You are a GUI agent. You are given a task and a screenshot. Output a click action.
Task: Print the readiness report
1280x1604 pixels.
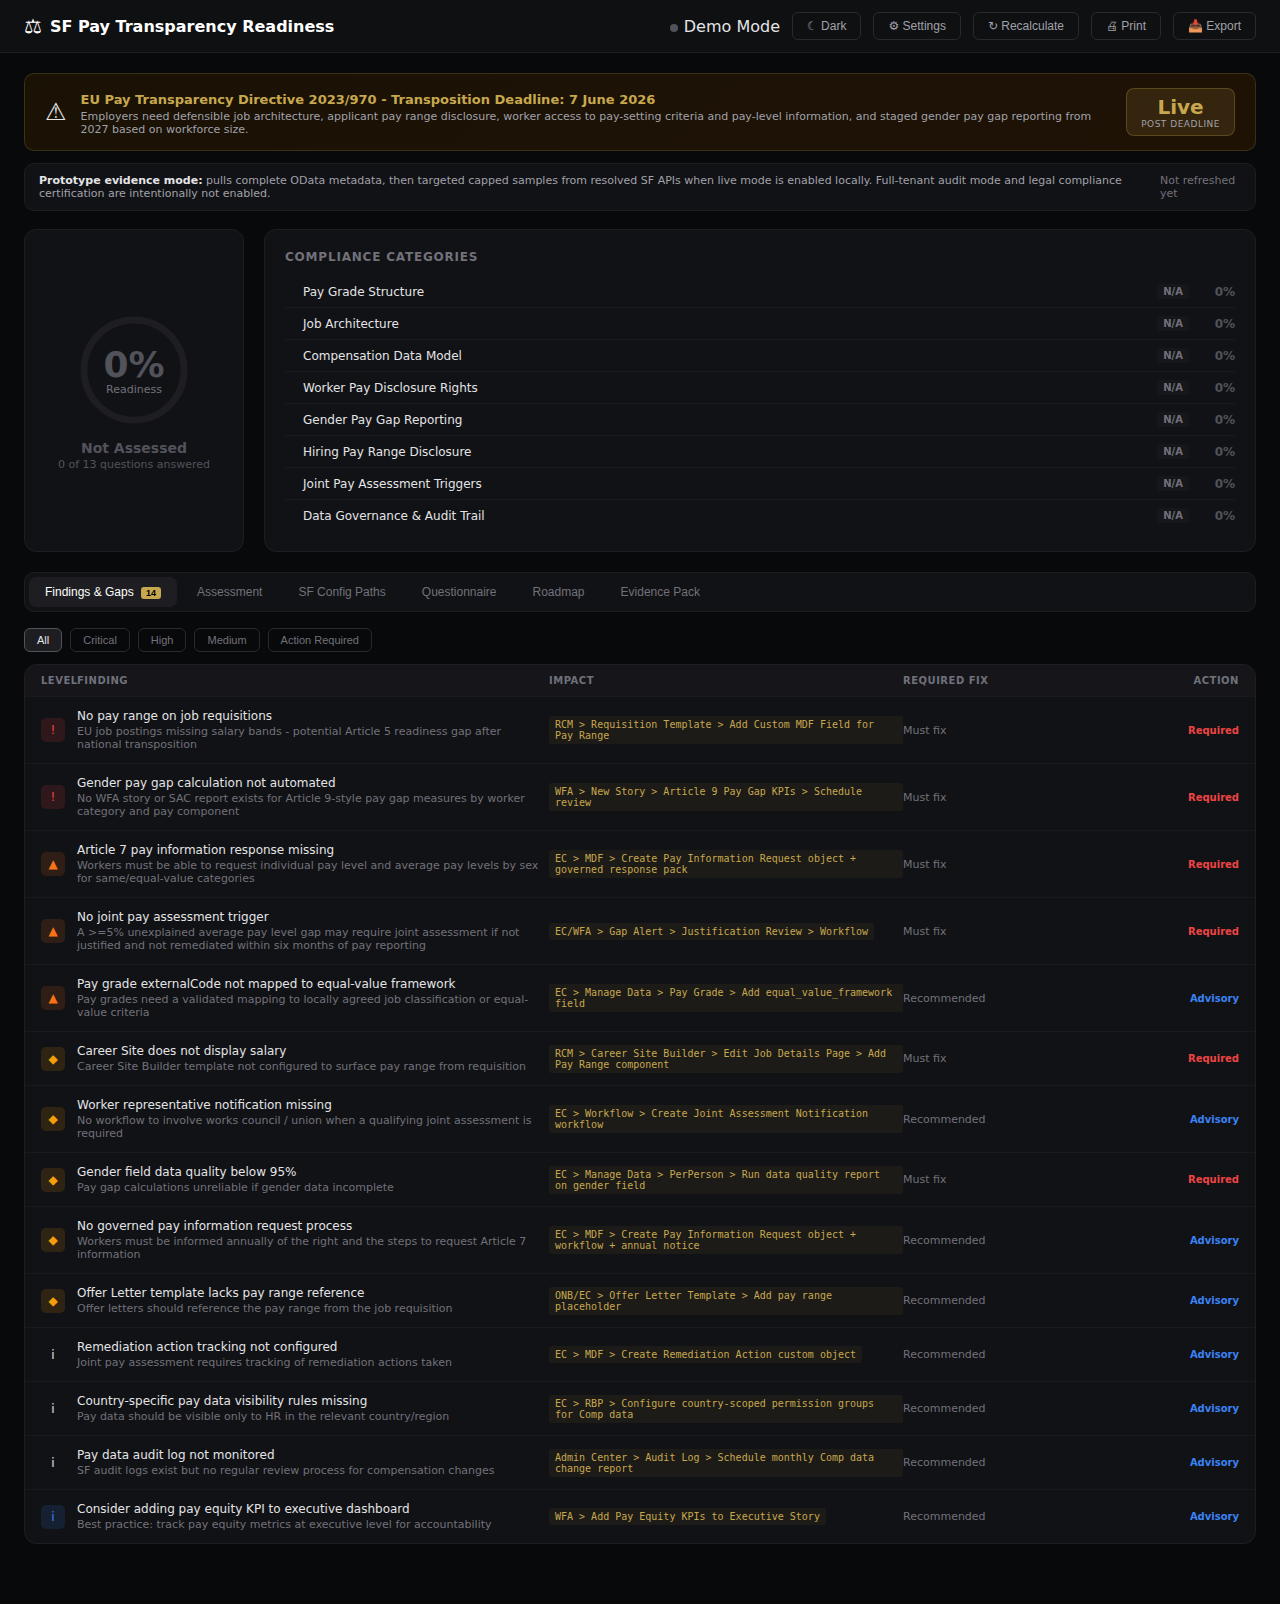point(1126,26)
